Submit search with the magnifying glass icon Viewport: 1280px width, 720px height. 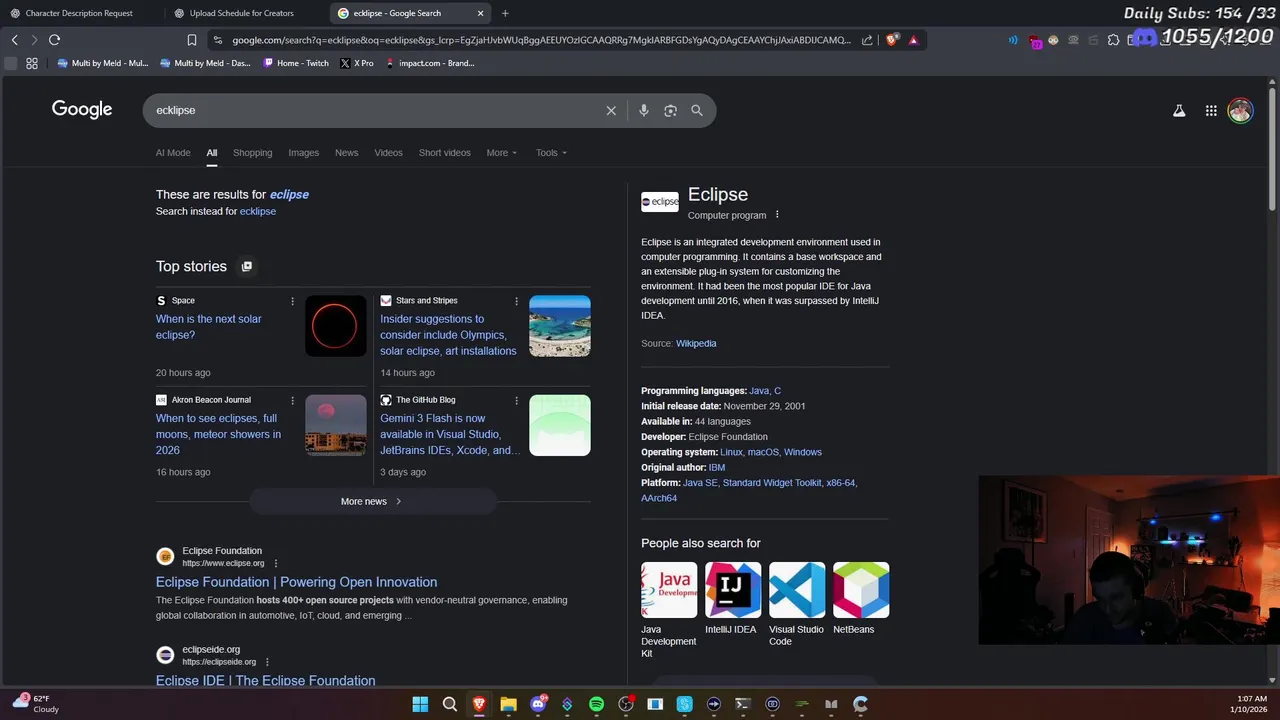(697, 111)
